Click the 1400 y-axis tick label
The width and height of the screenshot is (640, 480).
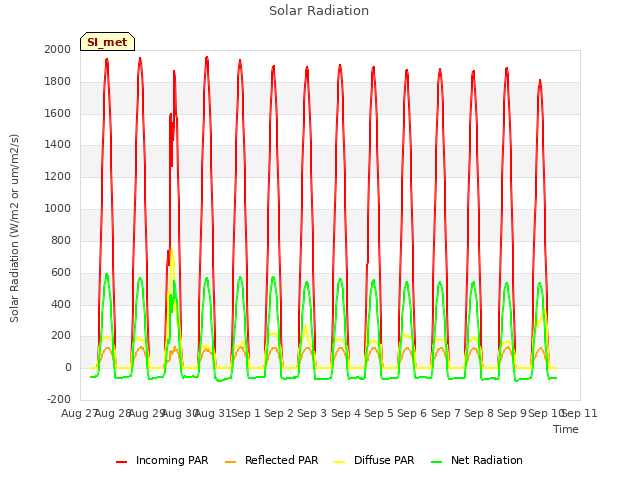pyautogui.click(x=58, y=144)
